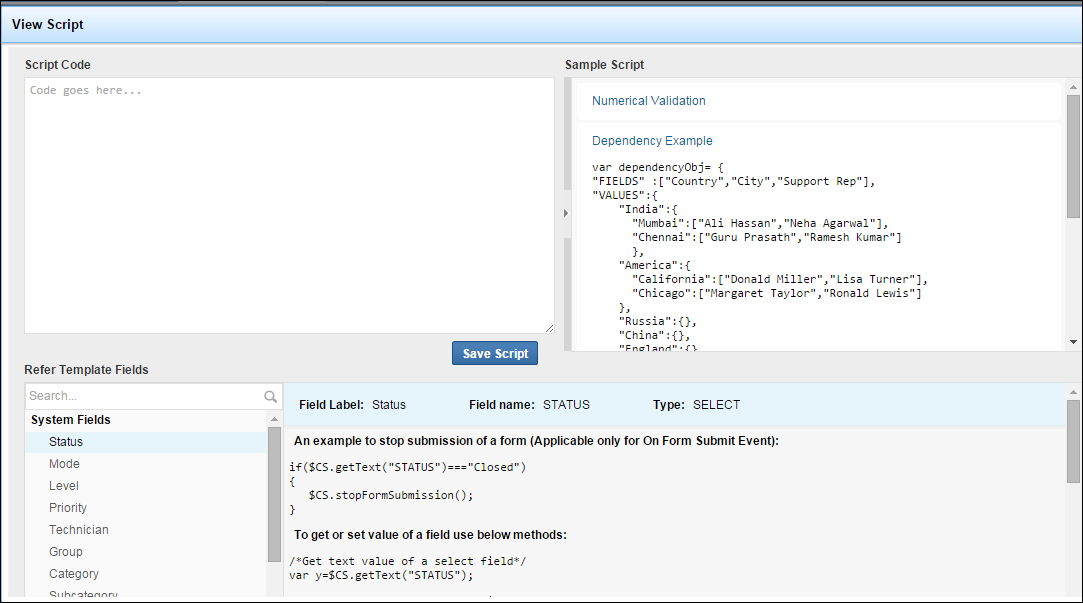Click the search magnifier icon in template fields
The height and width of the screenshot is (603, 1083).
click(x=271, y=397)
